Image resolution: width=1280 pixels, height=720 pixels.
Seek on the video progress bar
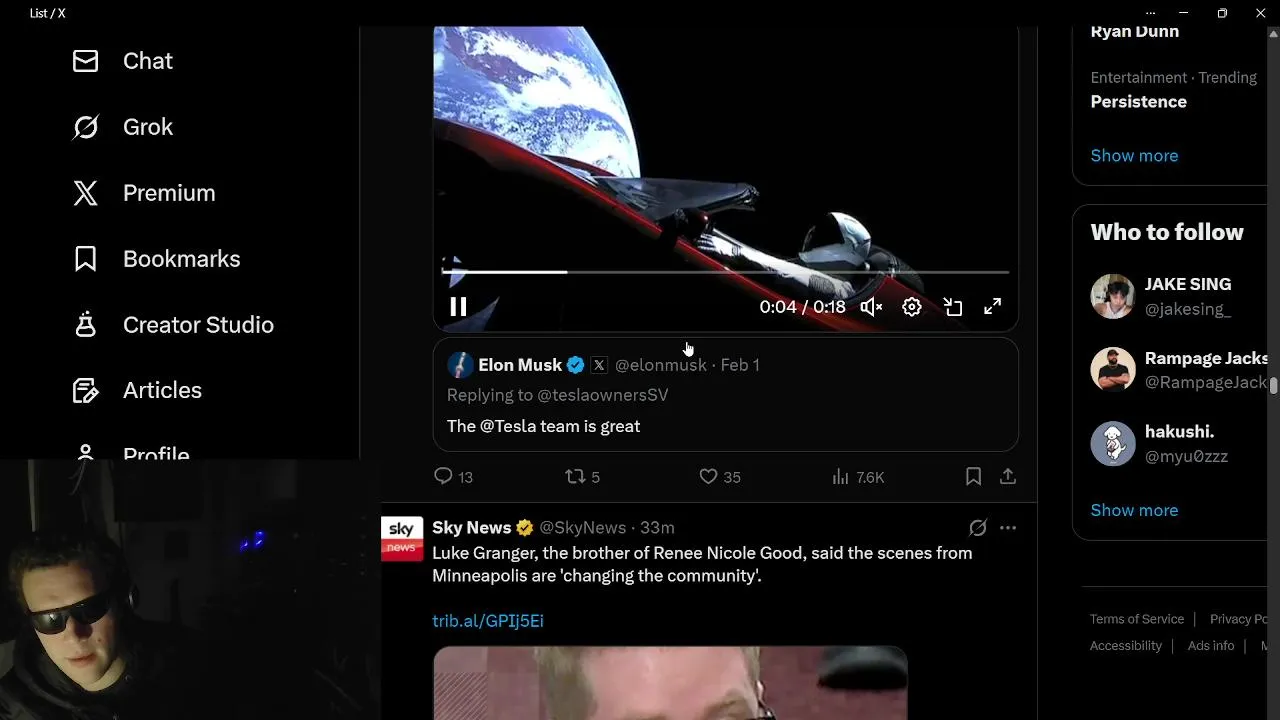point(726,271)
